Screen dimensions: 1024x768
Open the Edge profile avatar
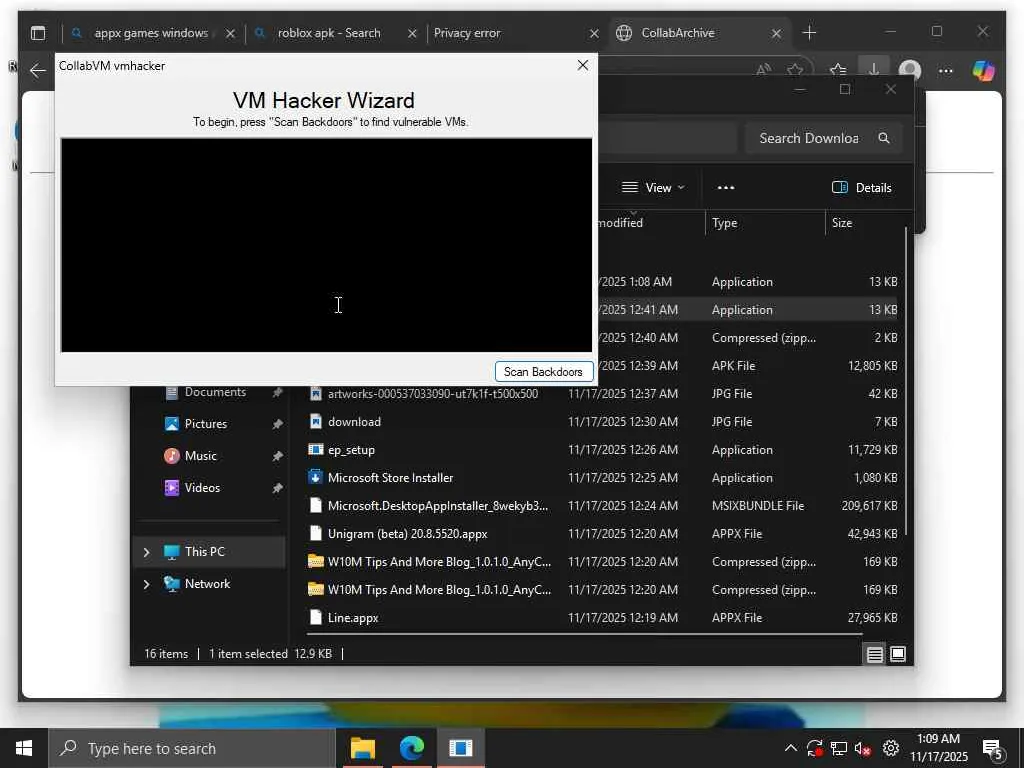click(x=910, y=71)
